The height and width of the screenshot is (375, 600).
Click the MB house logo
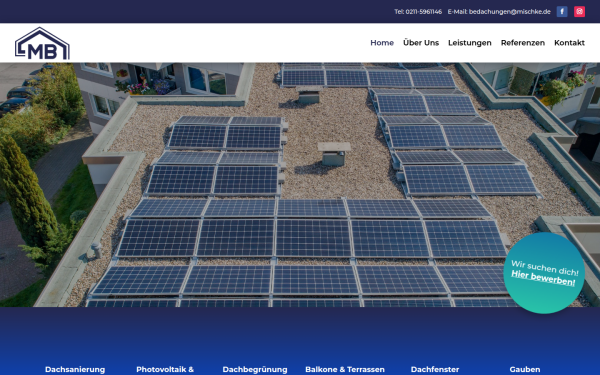(x=42, y=43)
